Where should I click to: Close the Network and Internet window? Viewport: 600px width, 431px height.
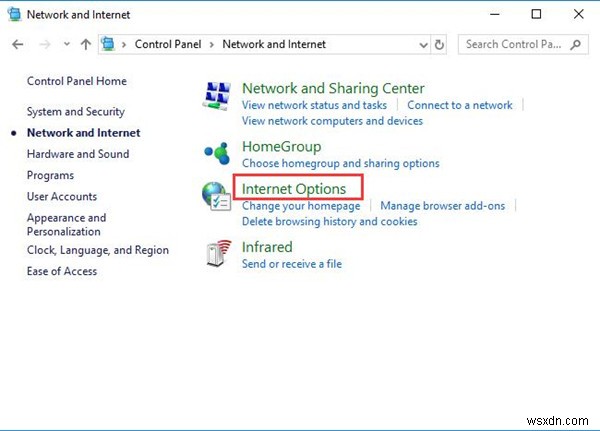click(x=579, y=14)
